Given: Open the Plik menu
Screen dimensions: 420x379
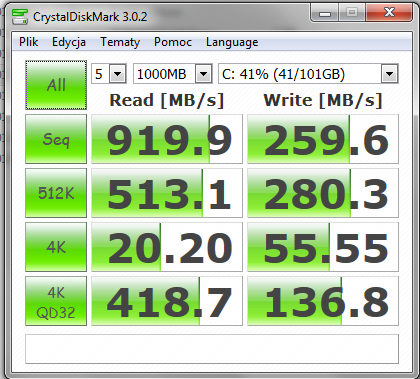Looking at the screenshot, I should pos(29,42).
